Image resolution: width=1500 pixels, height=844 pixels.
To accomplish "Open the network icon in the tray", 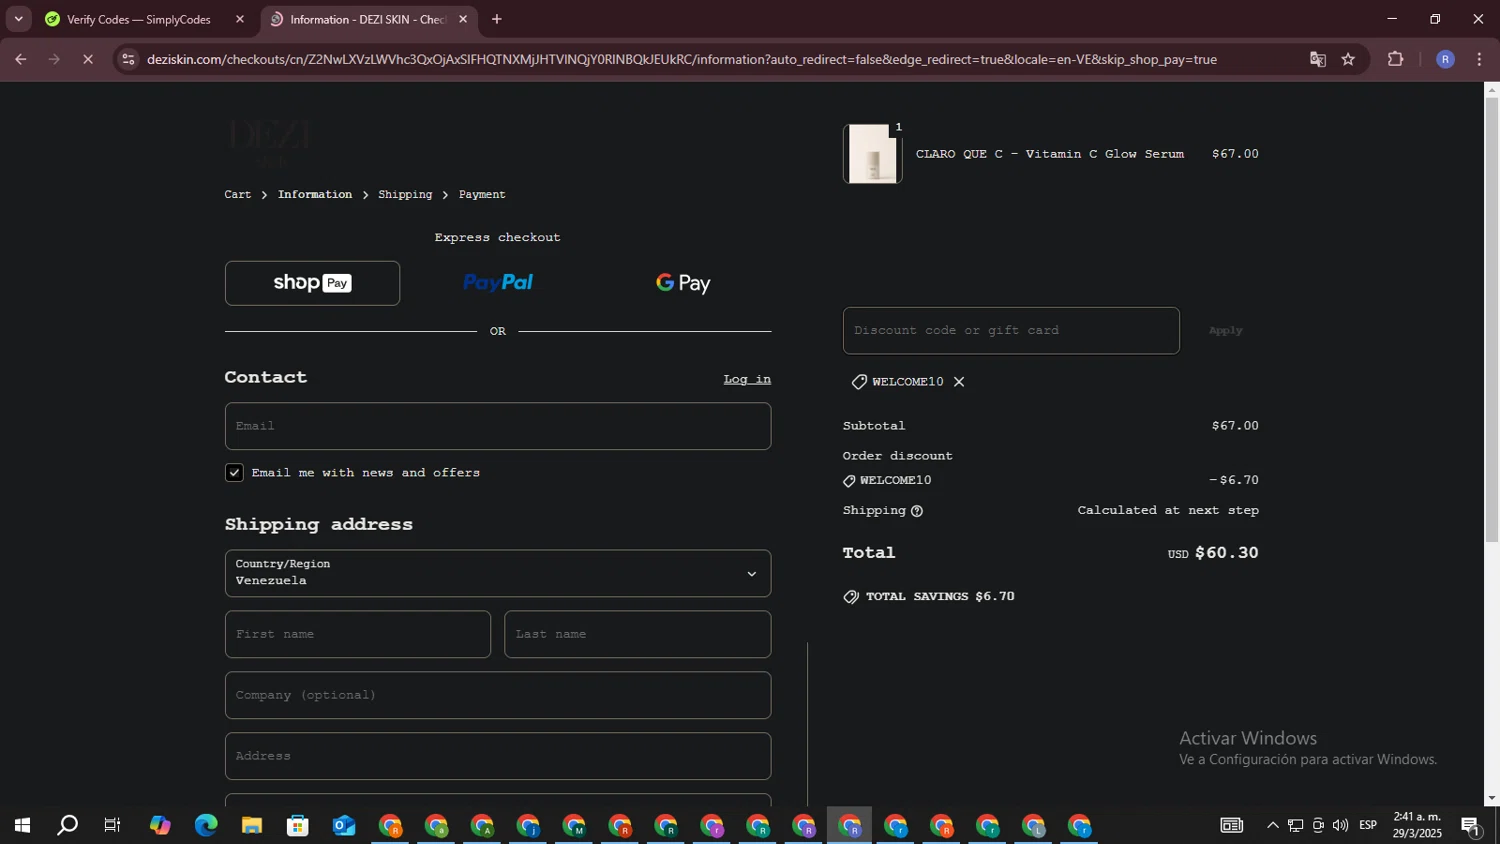I will (1295, 825).
